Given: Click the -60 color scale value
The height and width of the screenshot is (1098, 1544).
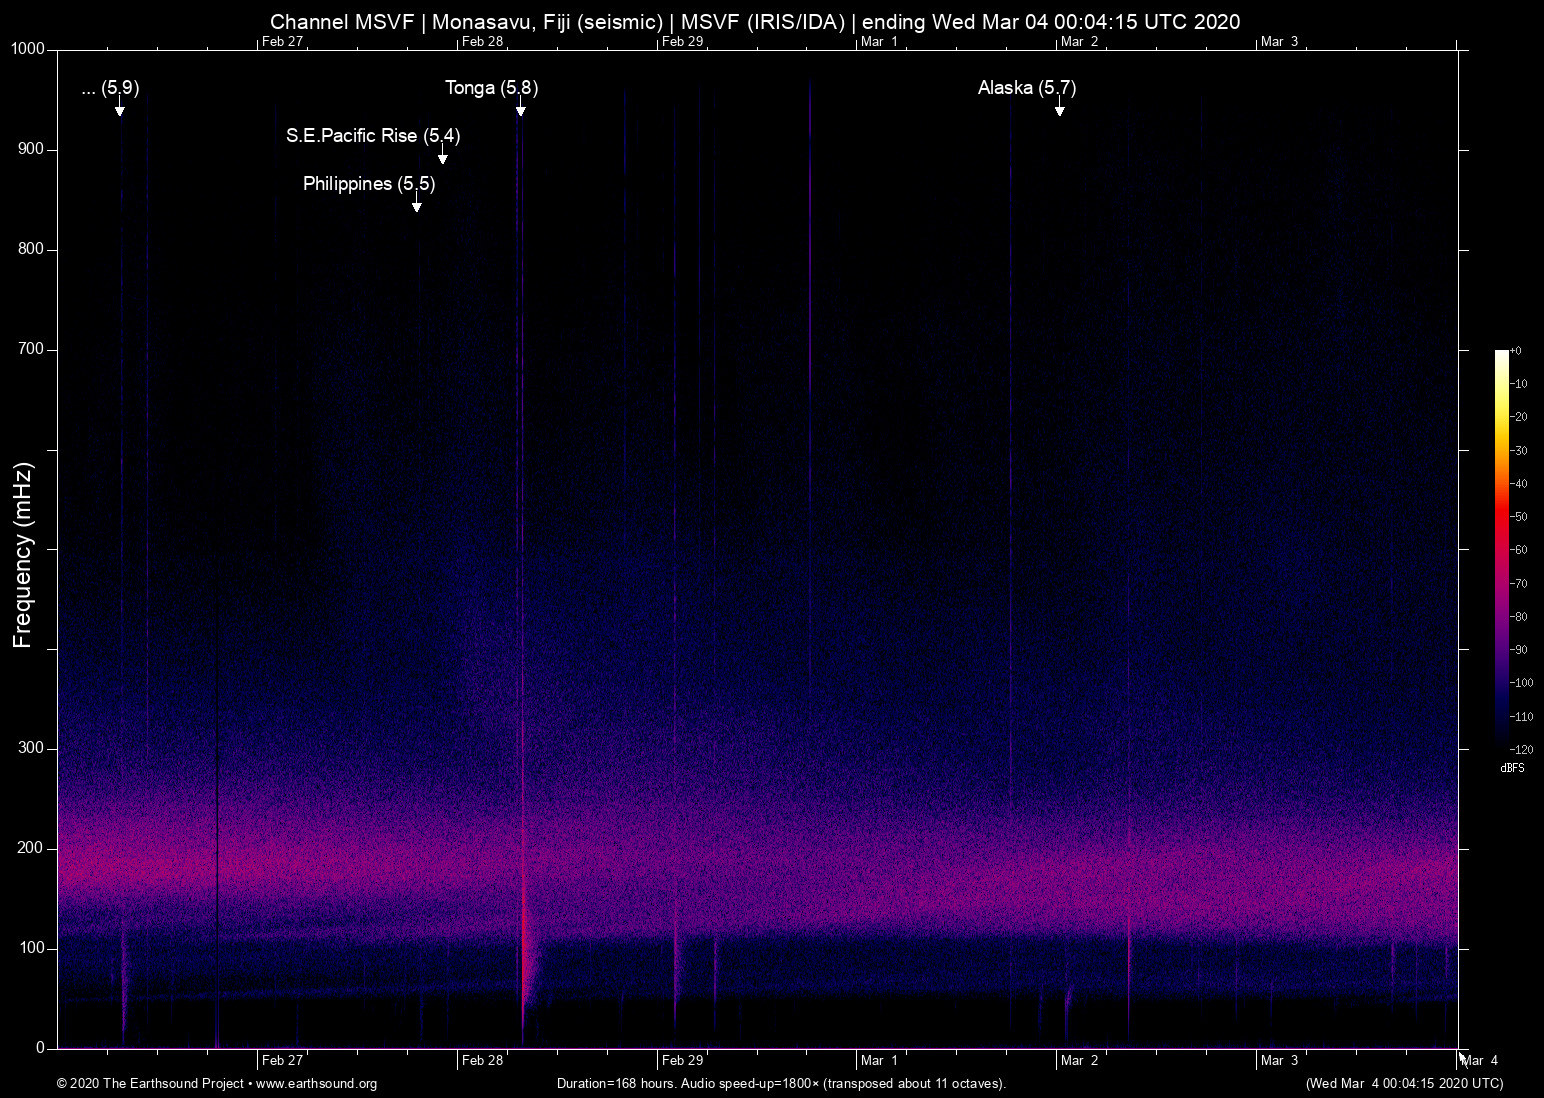Looking at the screenshot, I should click(1519, 550).
